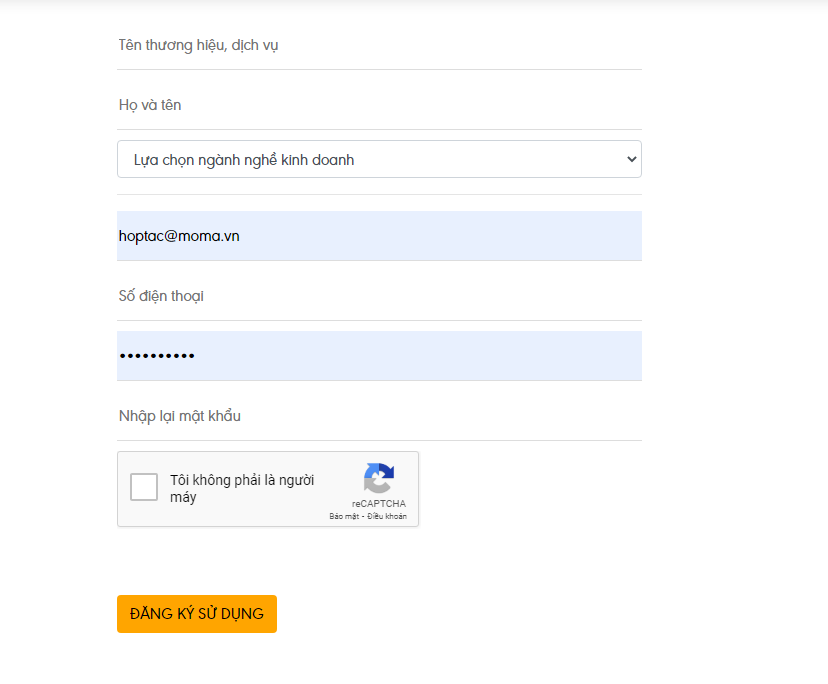The image size is (828, 684).
Task: Click the chevron arrow of the business-type select
Action: [630, 160]
